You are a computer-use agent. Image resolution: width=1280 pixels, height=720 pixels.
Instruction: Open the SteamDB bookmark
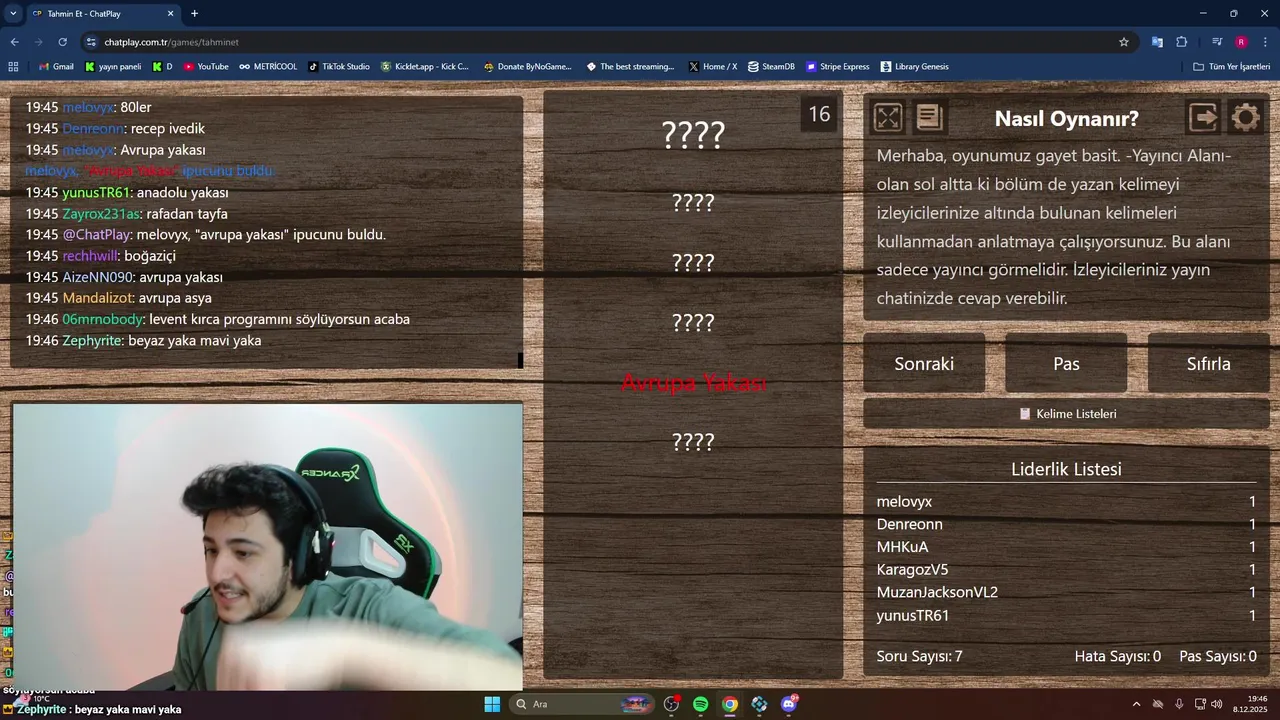(x=771, y=67)
